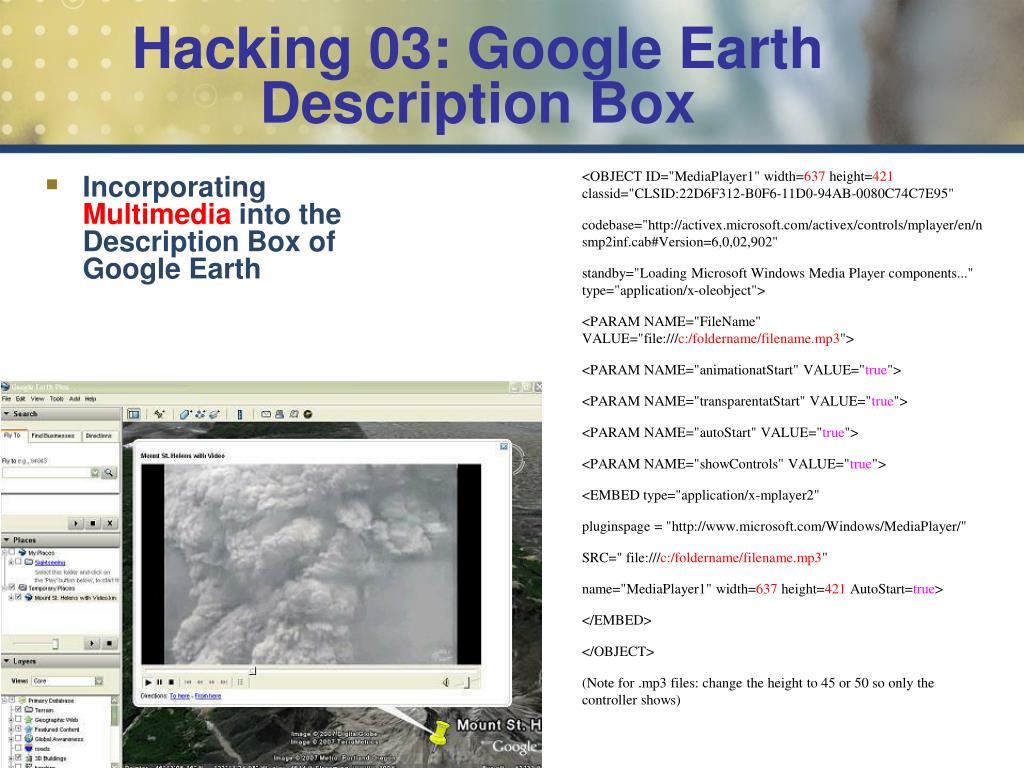Image resolution: width=1024 pixels, height=768 pixels.
Task: Expand the Global Awareness layer node
Action: pyautogui.click(x=10, y=739)
